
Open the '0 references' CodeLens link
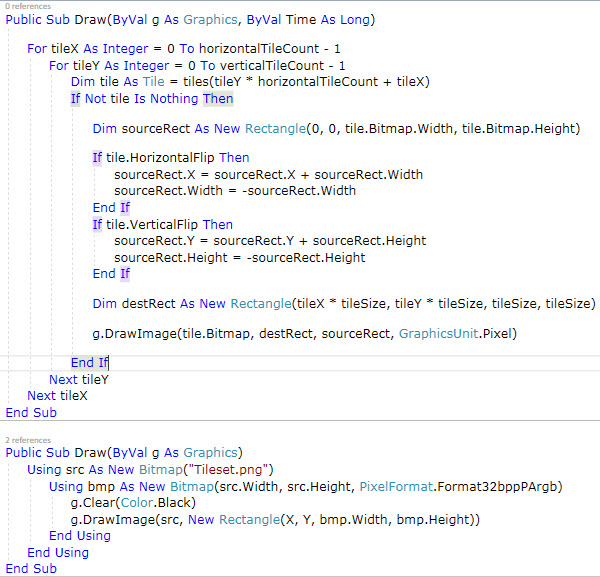(x=28, y=6)
